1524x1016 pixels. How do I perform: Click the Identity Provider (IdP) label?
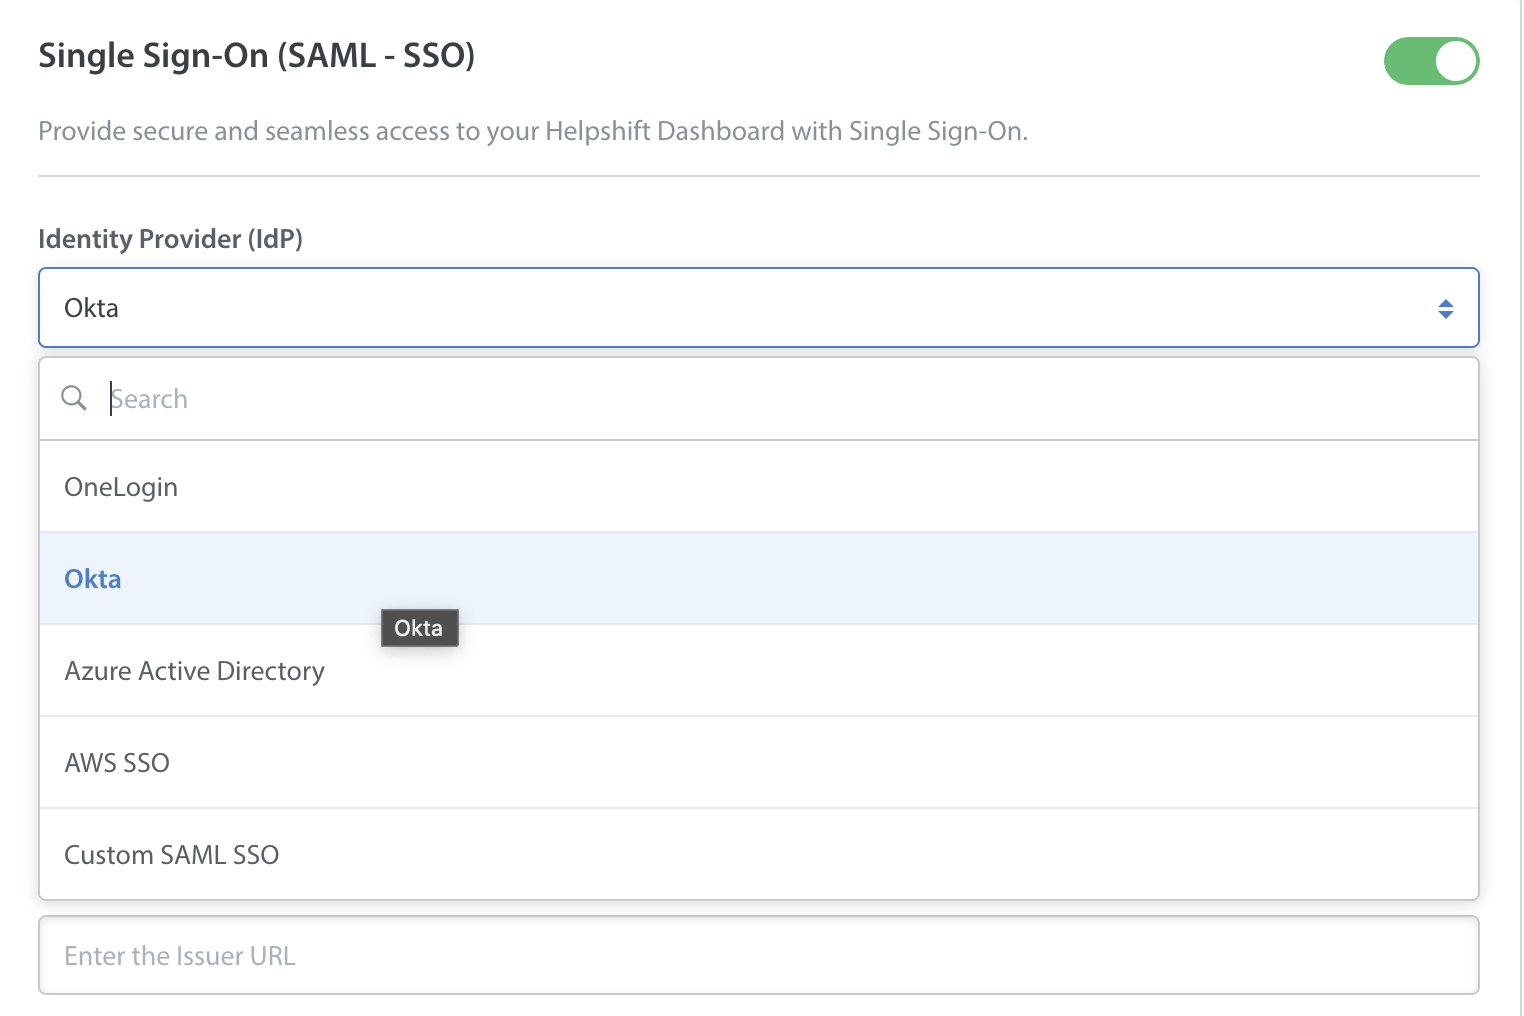pos(170,239)
